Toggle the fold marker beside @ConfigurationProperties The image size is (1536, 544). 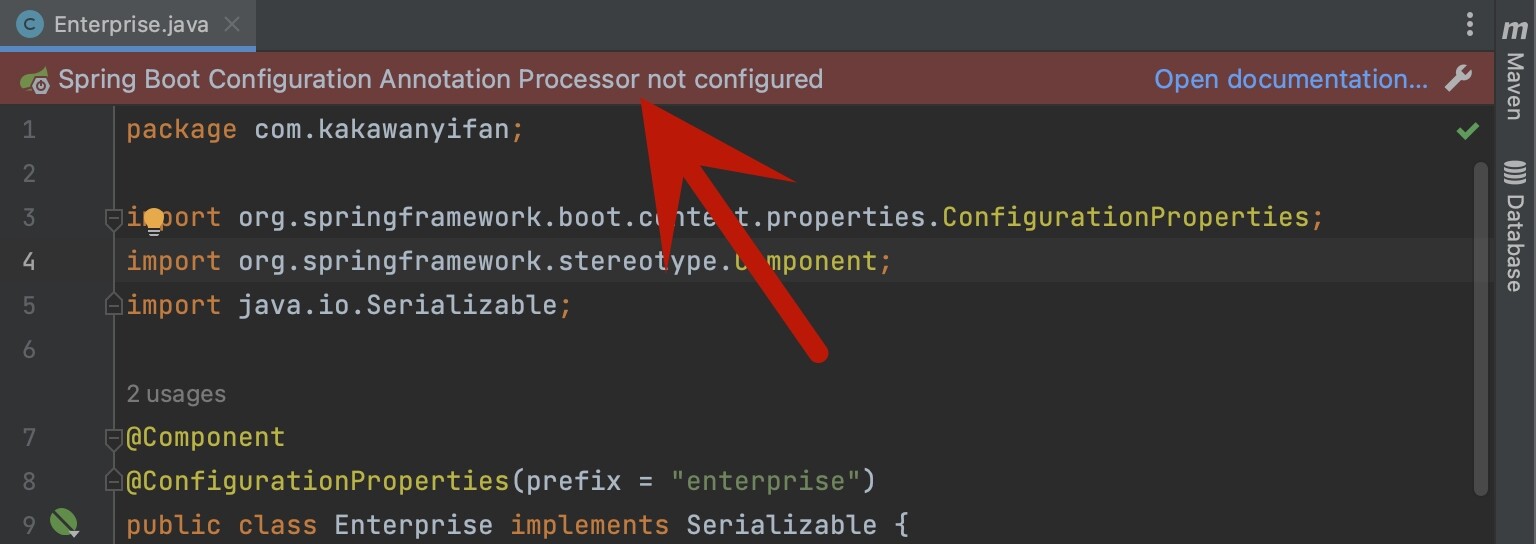coord(113,482)
